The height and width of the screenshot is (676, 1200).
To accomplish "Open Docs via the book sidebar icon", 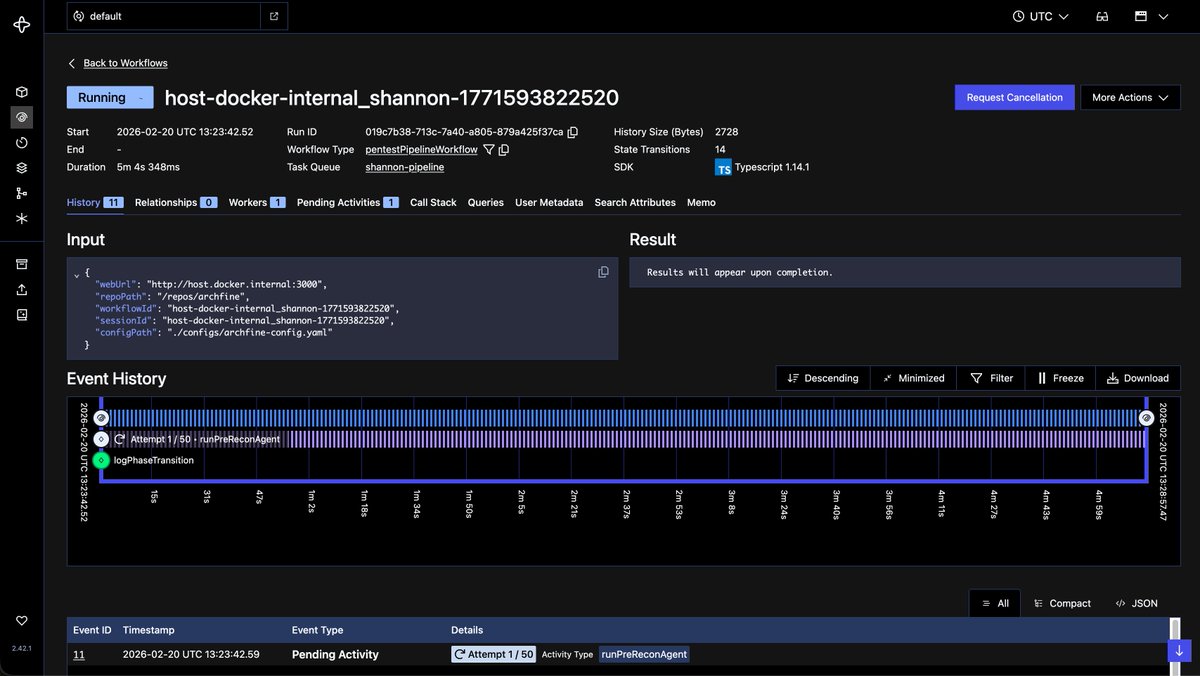I will point(21,314).
